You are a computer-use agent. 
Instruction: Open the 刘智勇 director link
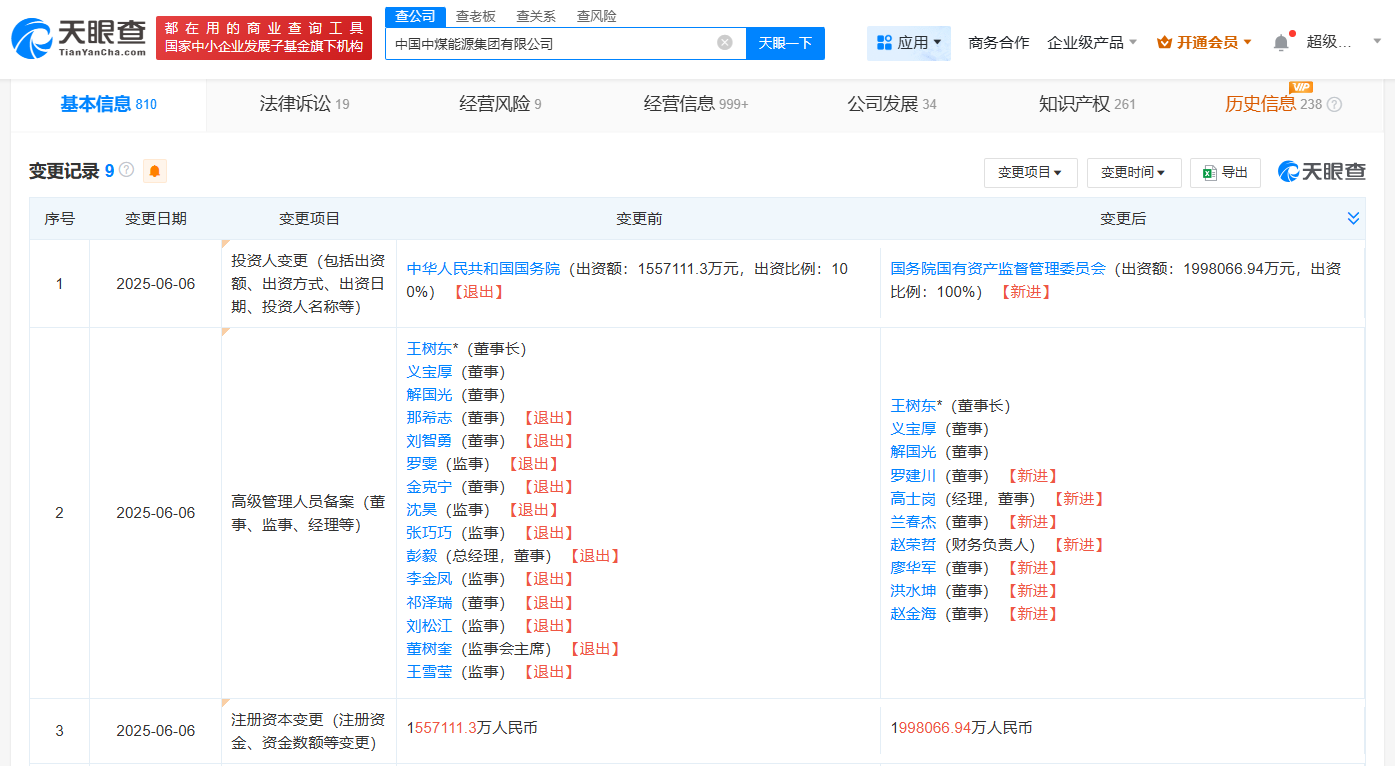coord(429,441)
